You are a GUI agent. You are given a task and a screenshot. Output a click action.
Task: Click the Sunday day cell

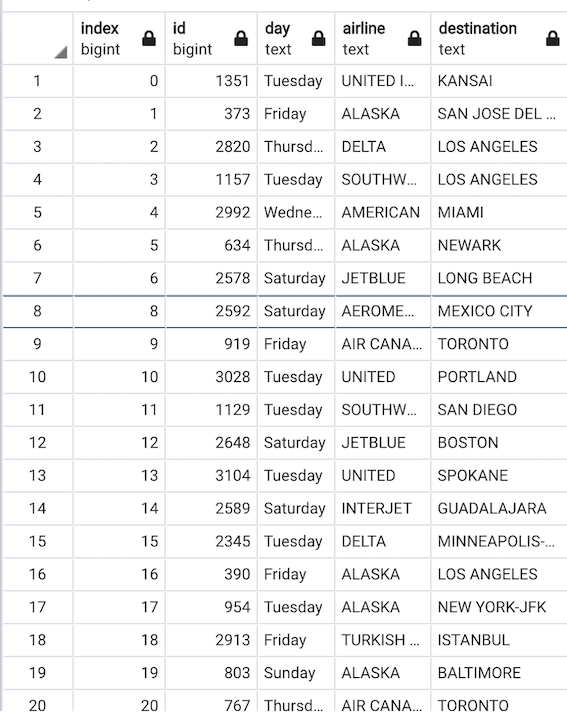[296, 673]
